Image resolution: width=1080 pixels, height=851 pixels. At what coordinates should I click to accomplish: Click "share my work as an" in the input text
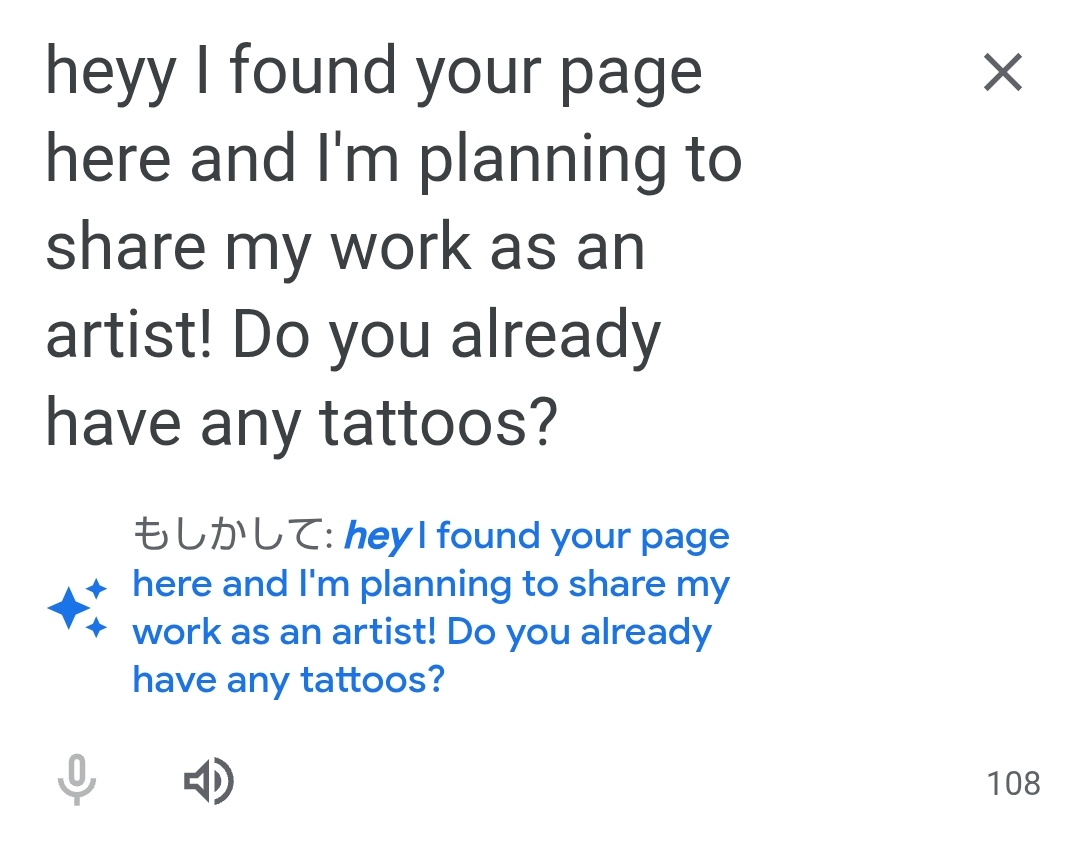coord(345,250)
